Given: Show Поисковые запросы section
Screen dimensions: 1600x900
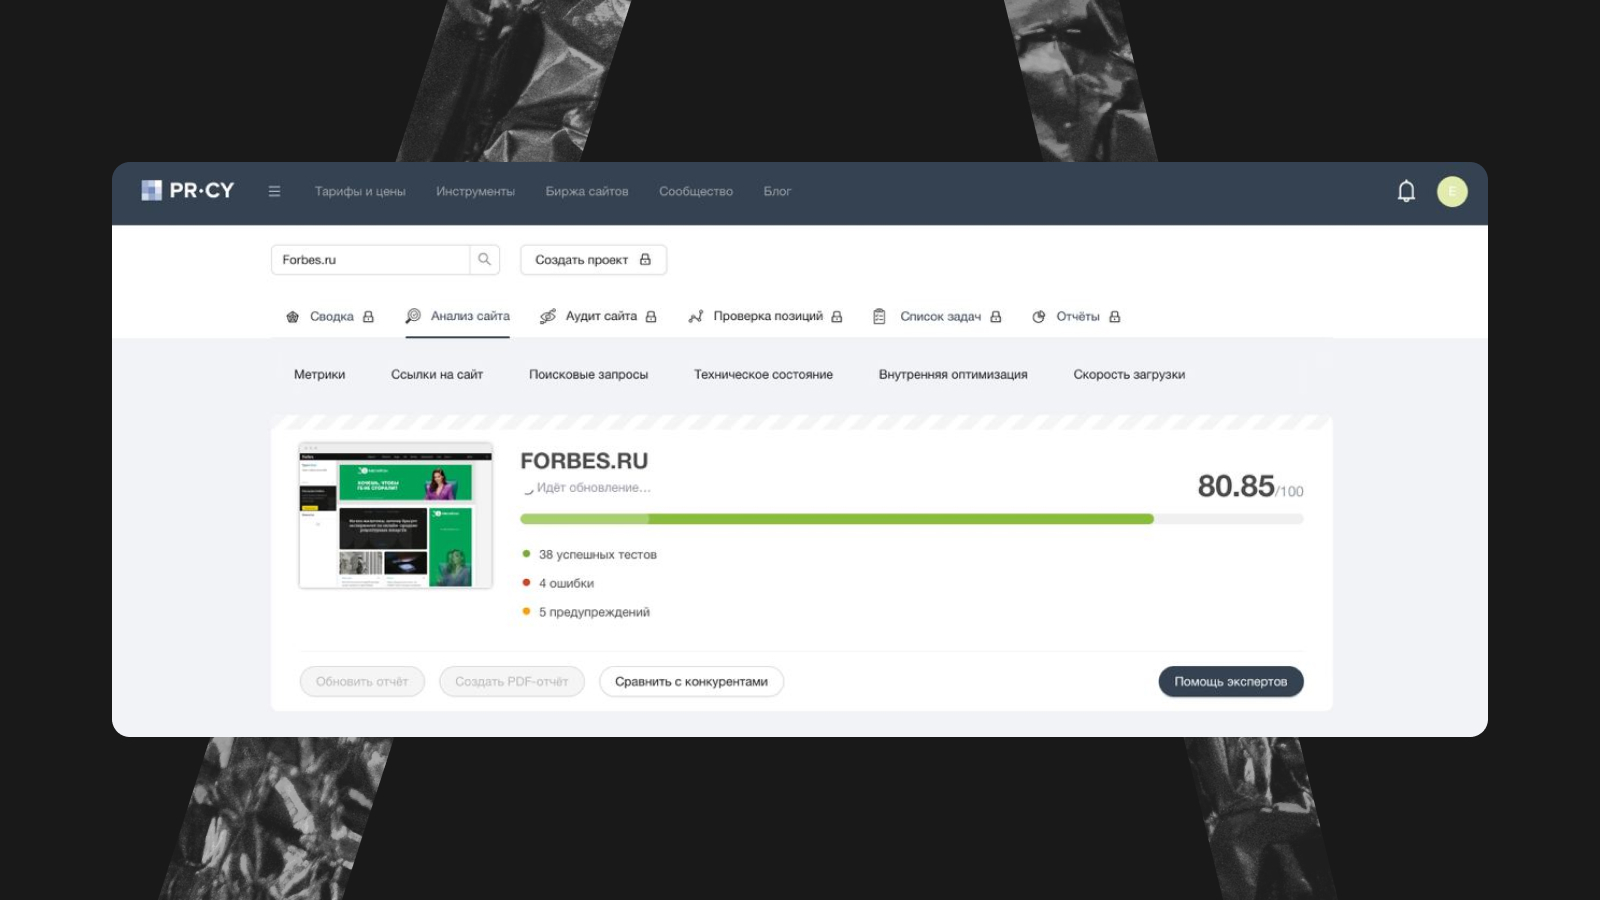Looking at the screenshot, I should [588, 375].
